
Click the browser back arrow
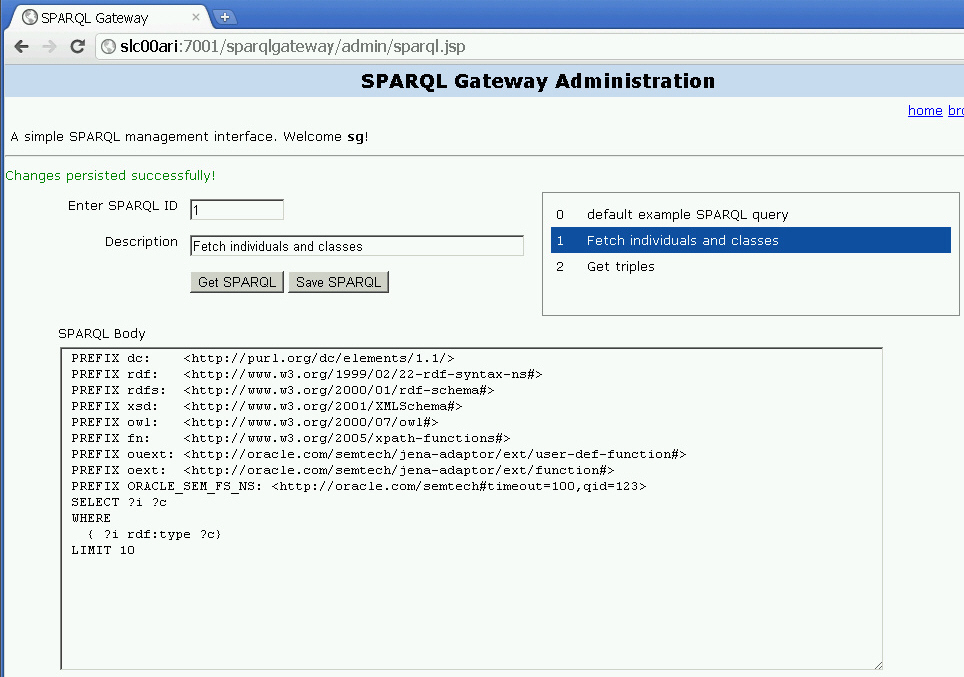21,47
